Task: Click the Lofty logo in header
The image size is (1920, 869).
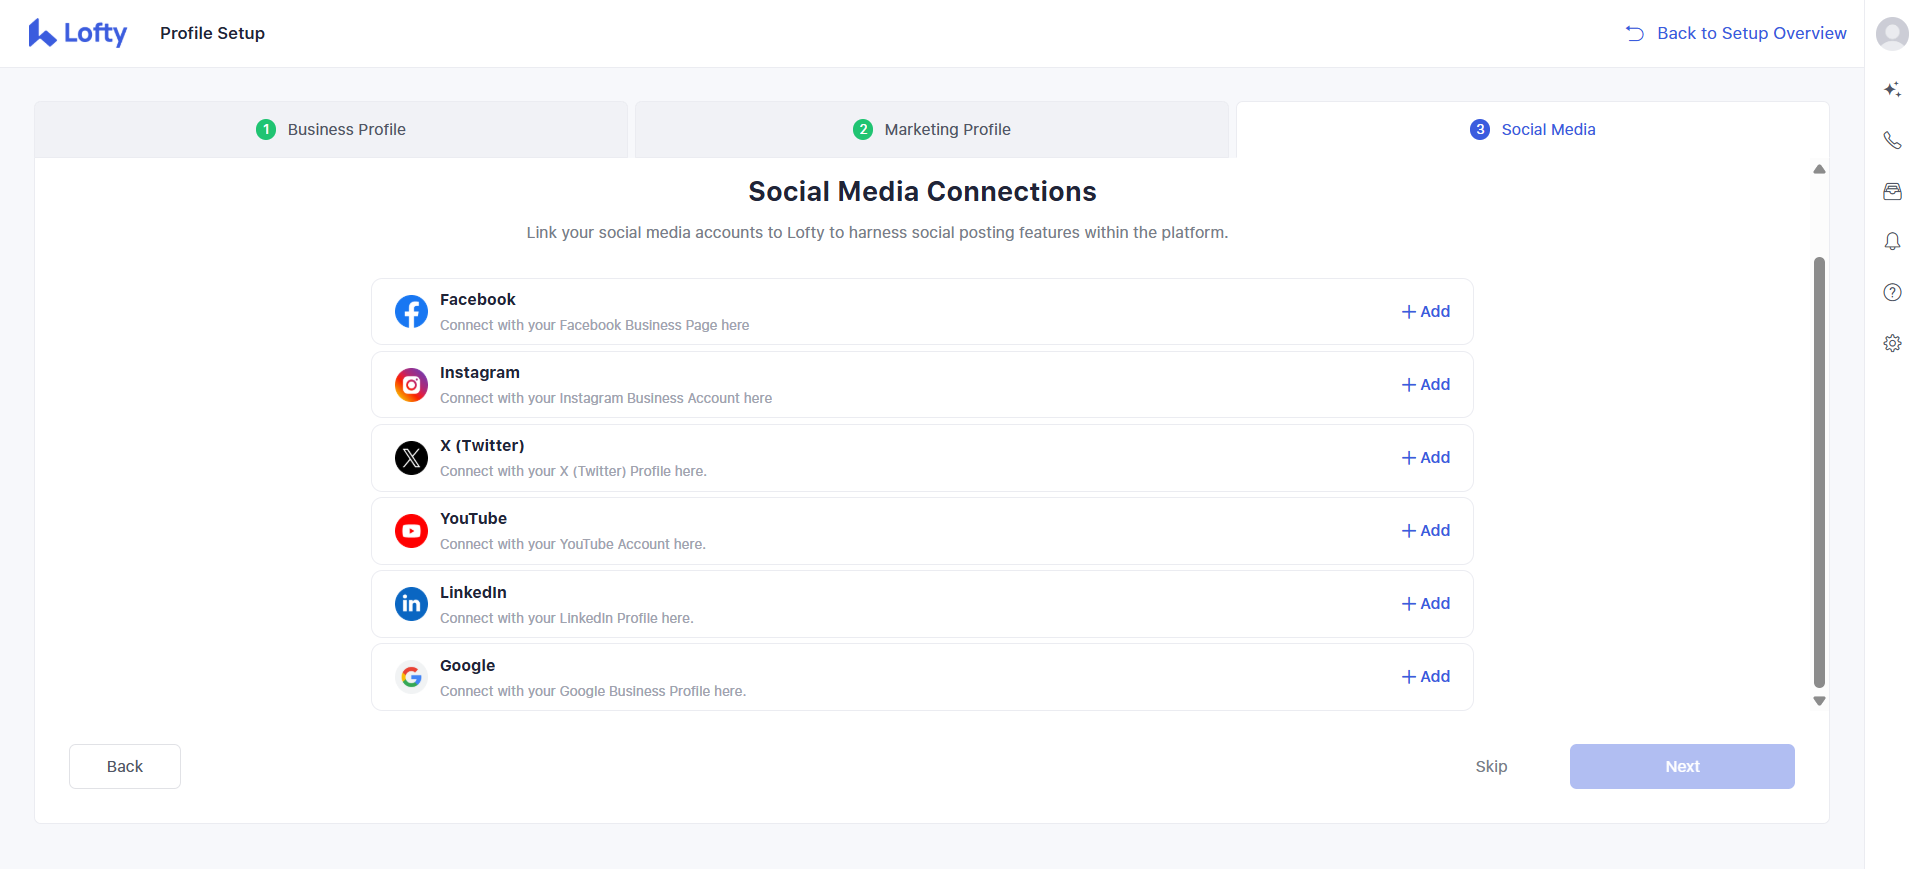Action: click(78, 33)
